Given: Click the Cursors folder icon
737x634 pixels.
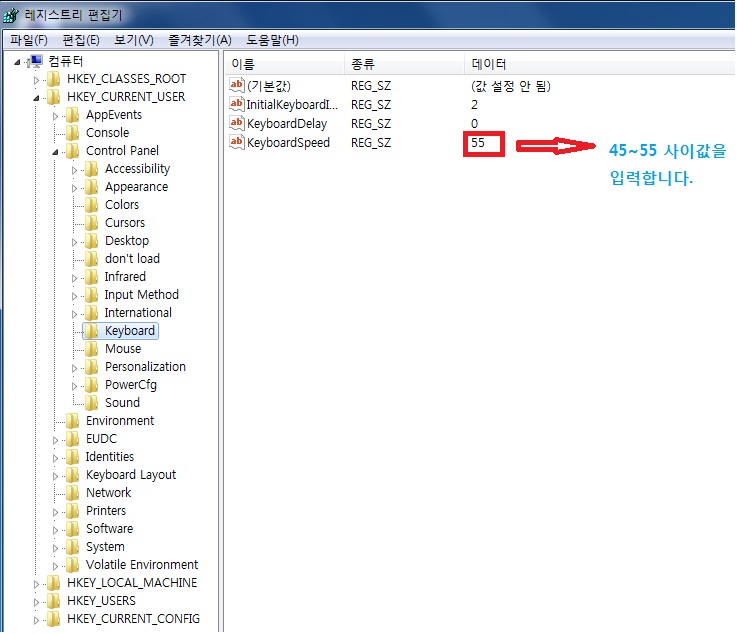Looking at the screenshot, I should [91, 223].
